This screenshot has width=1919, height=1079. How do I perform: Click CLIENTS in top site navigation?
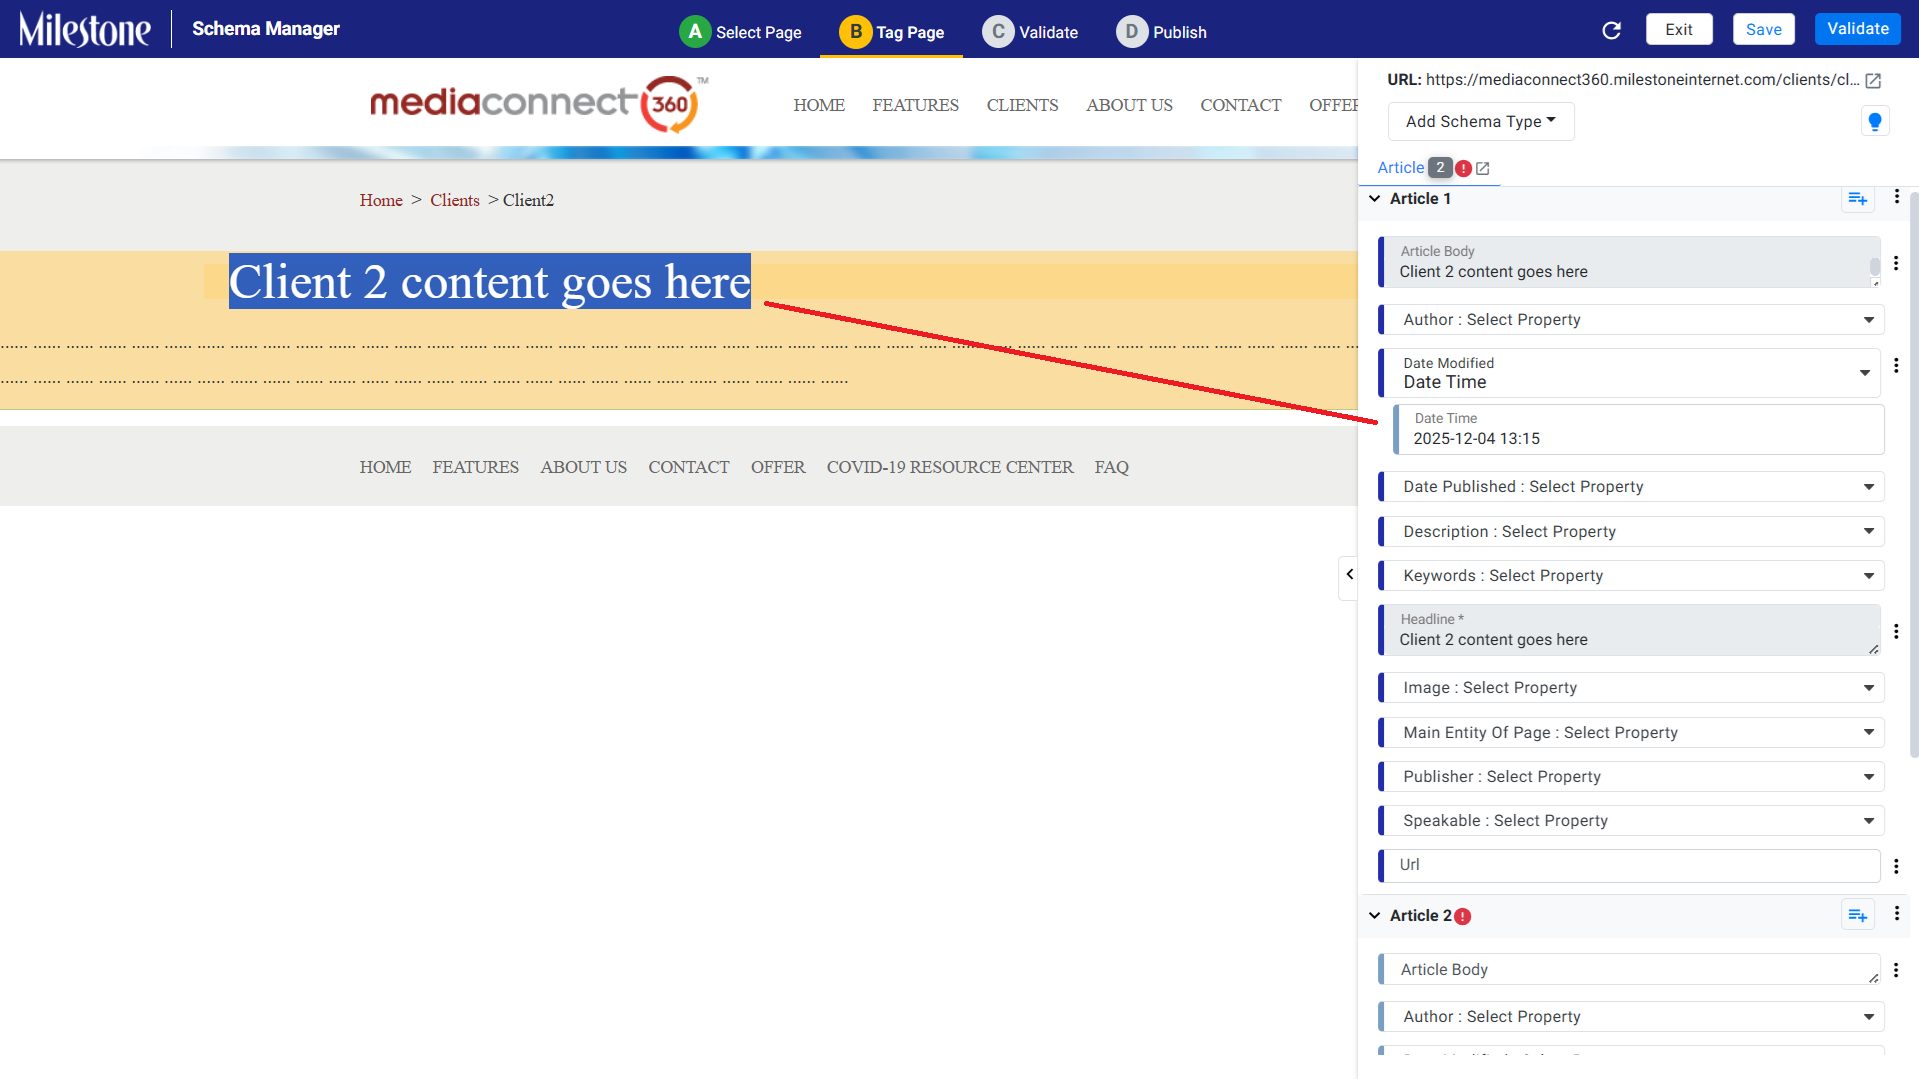coord(1022,105)
